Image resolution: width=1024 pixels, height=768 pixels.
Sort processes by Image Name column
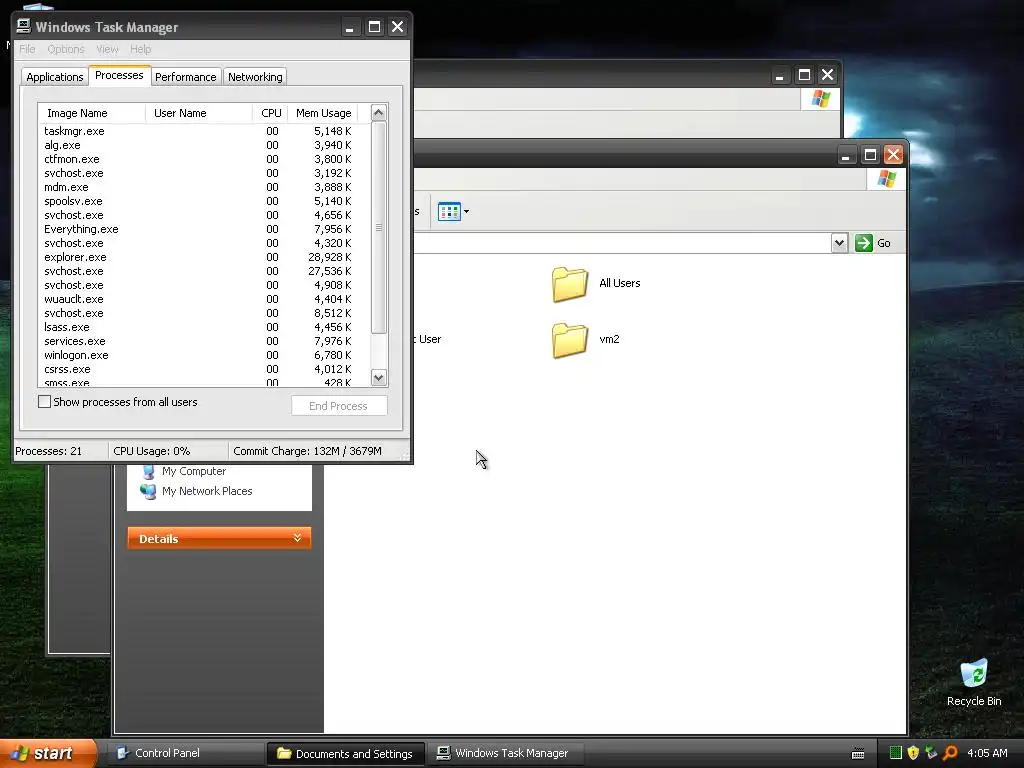click(91, 113)
